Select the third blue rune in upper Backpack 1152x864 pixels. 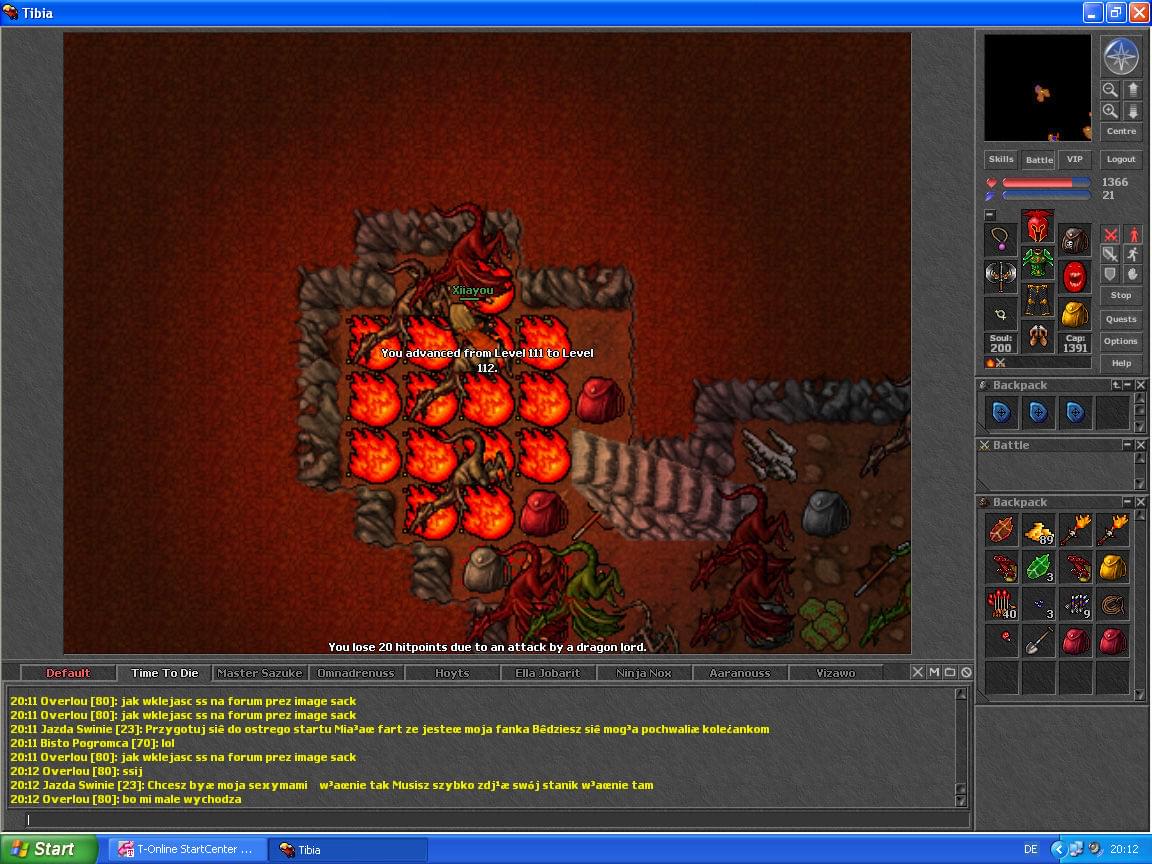click(x=1075, y=413)
